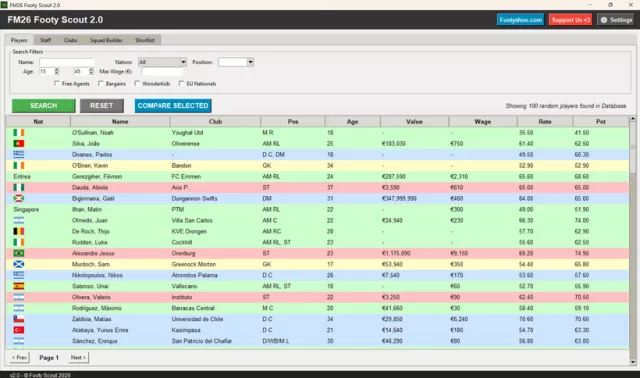
Task: Sort by the Value column header
Action: point(414,122)
